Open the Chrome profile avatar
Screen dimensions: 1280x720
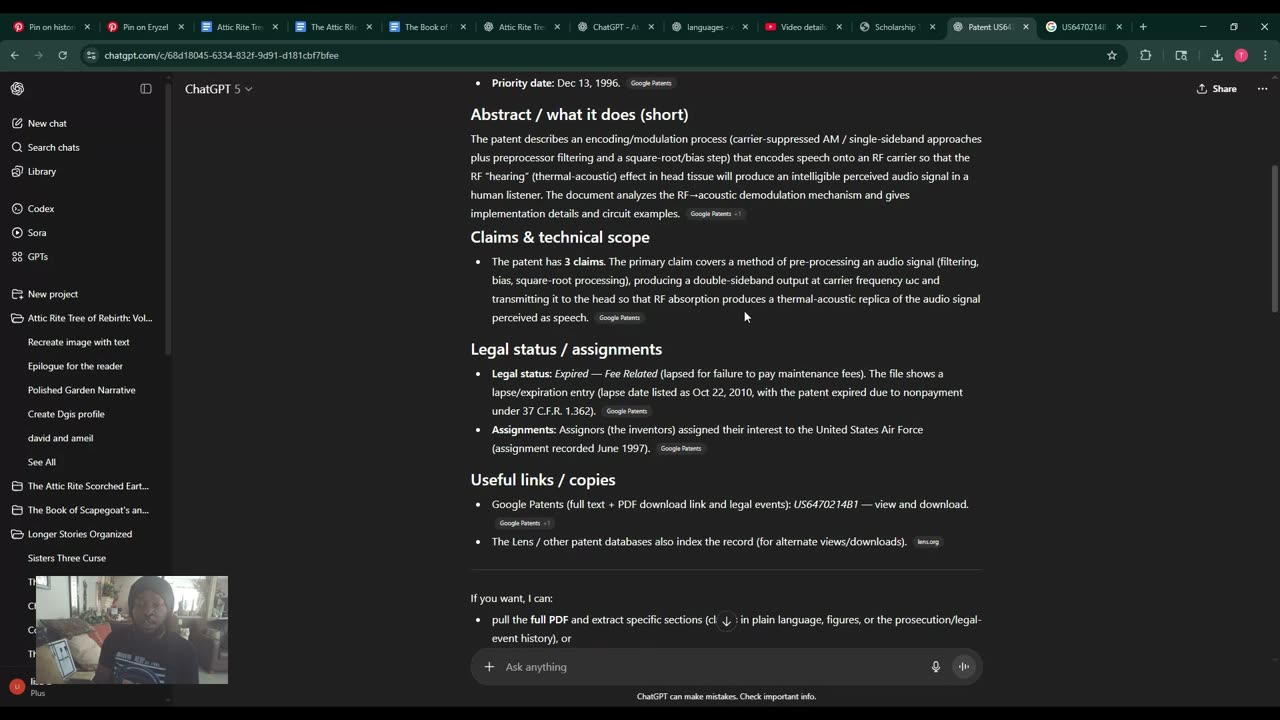(1241, 55)
